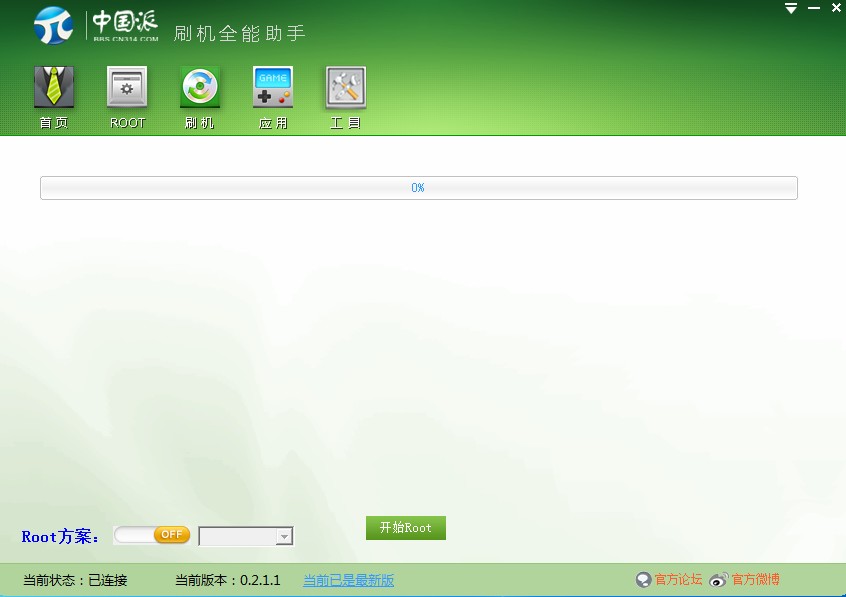Minimize the window

(814, 8)
